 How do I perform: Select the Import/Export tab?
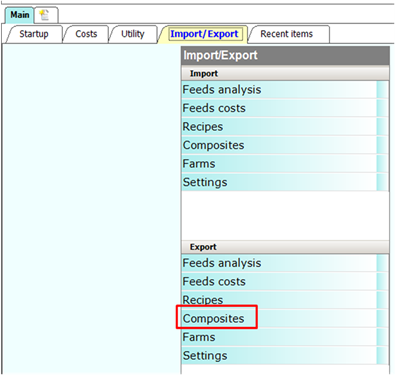click(x=204, y=34)
